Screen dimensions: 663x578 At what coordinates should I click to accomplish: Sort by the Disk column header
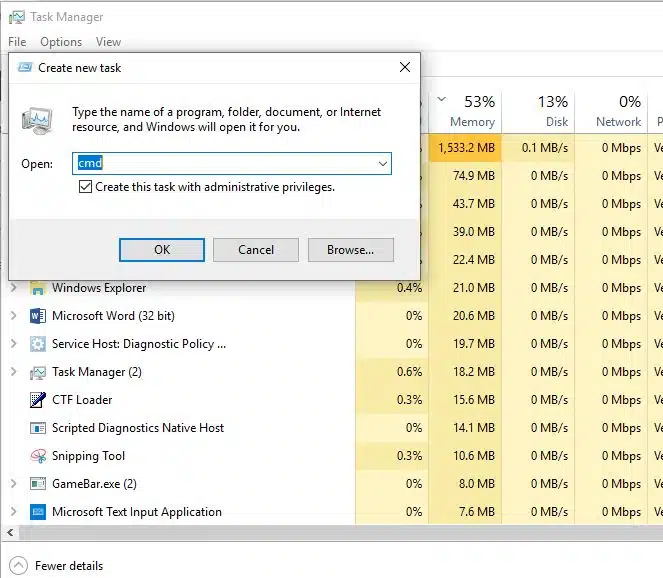click(x=538, y=112)
